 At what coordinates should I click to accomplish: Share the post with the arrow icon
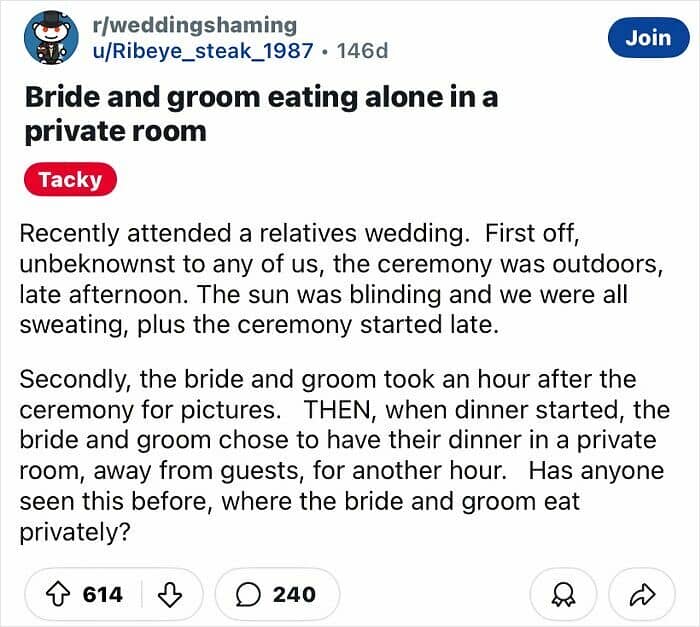point(642,594)
